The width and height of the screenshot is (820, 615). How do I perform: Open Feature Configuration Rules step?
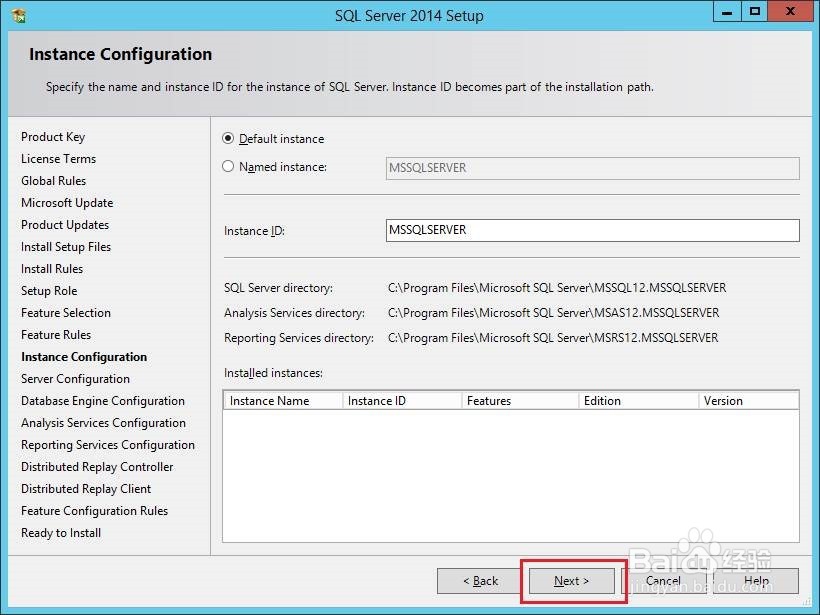click(95, 510)
